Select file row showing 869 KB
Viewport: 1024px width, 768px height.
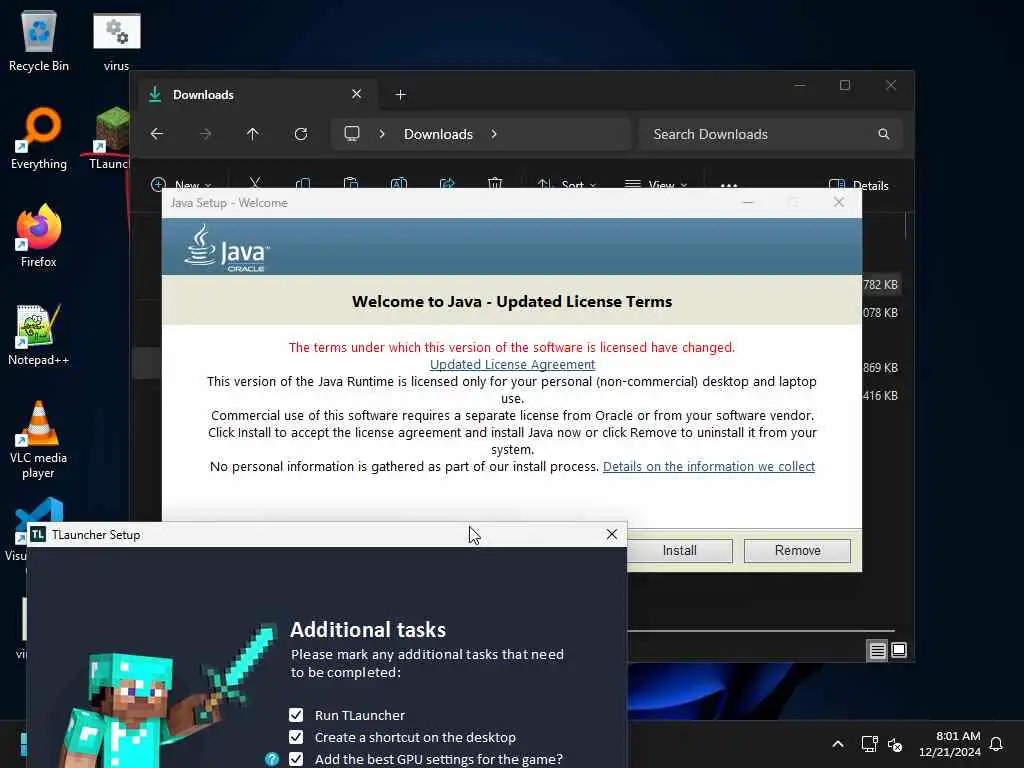(880, 368)
